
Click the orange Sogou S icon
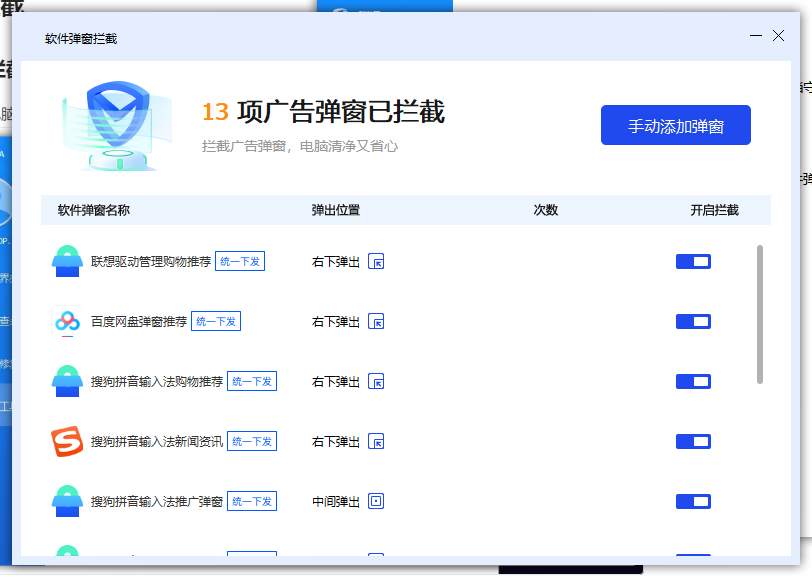[x=67, y=441]
